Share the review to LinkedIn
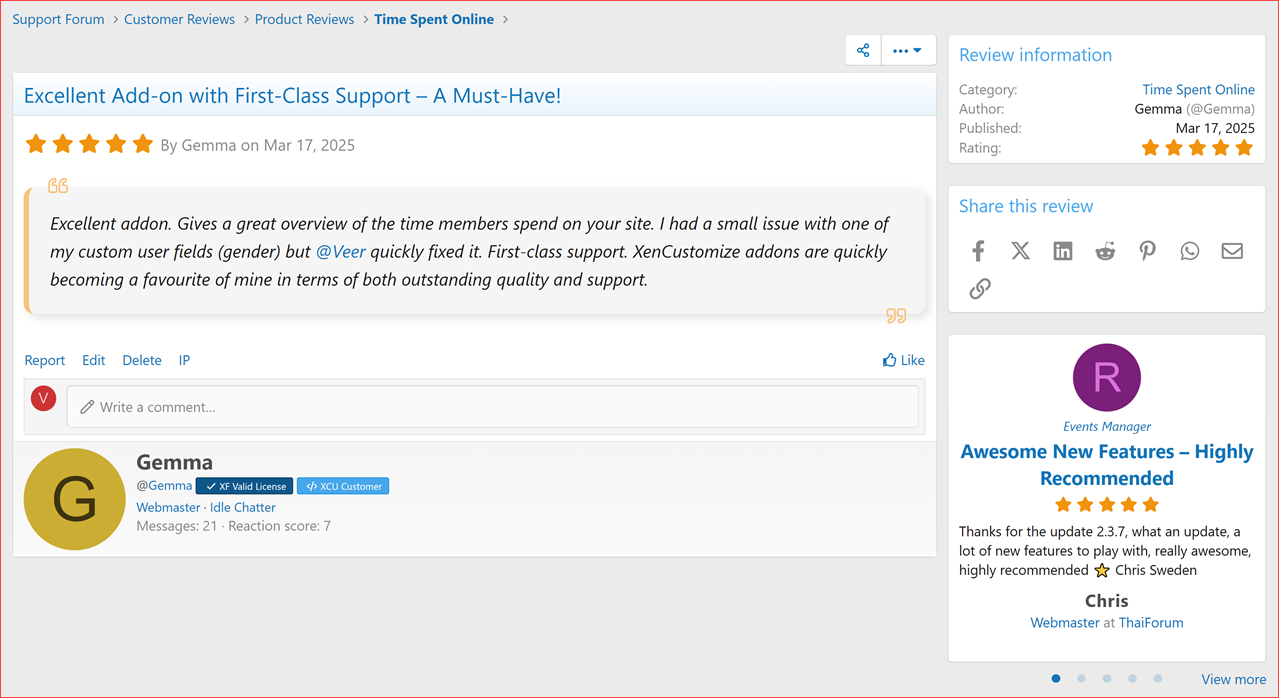This screenshot has width=1279, height=698. pyautogui.click(x=1062, y=250)
